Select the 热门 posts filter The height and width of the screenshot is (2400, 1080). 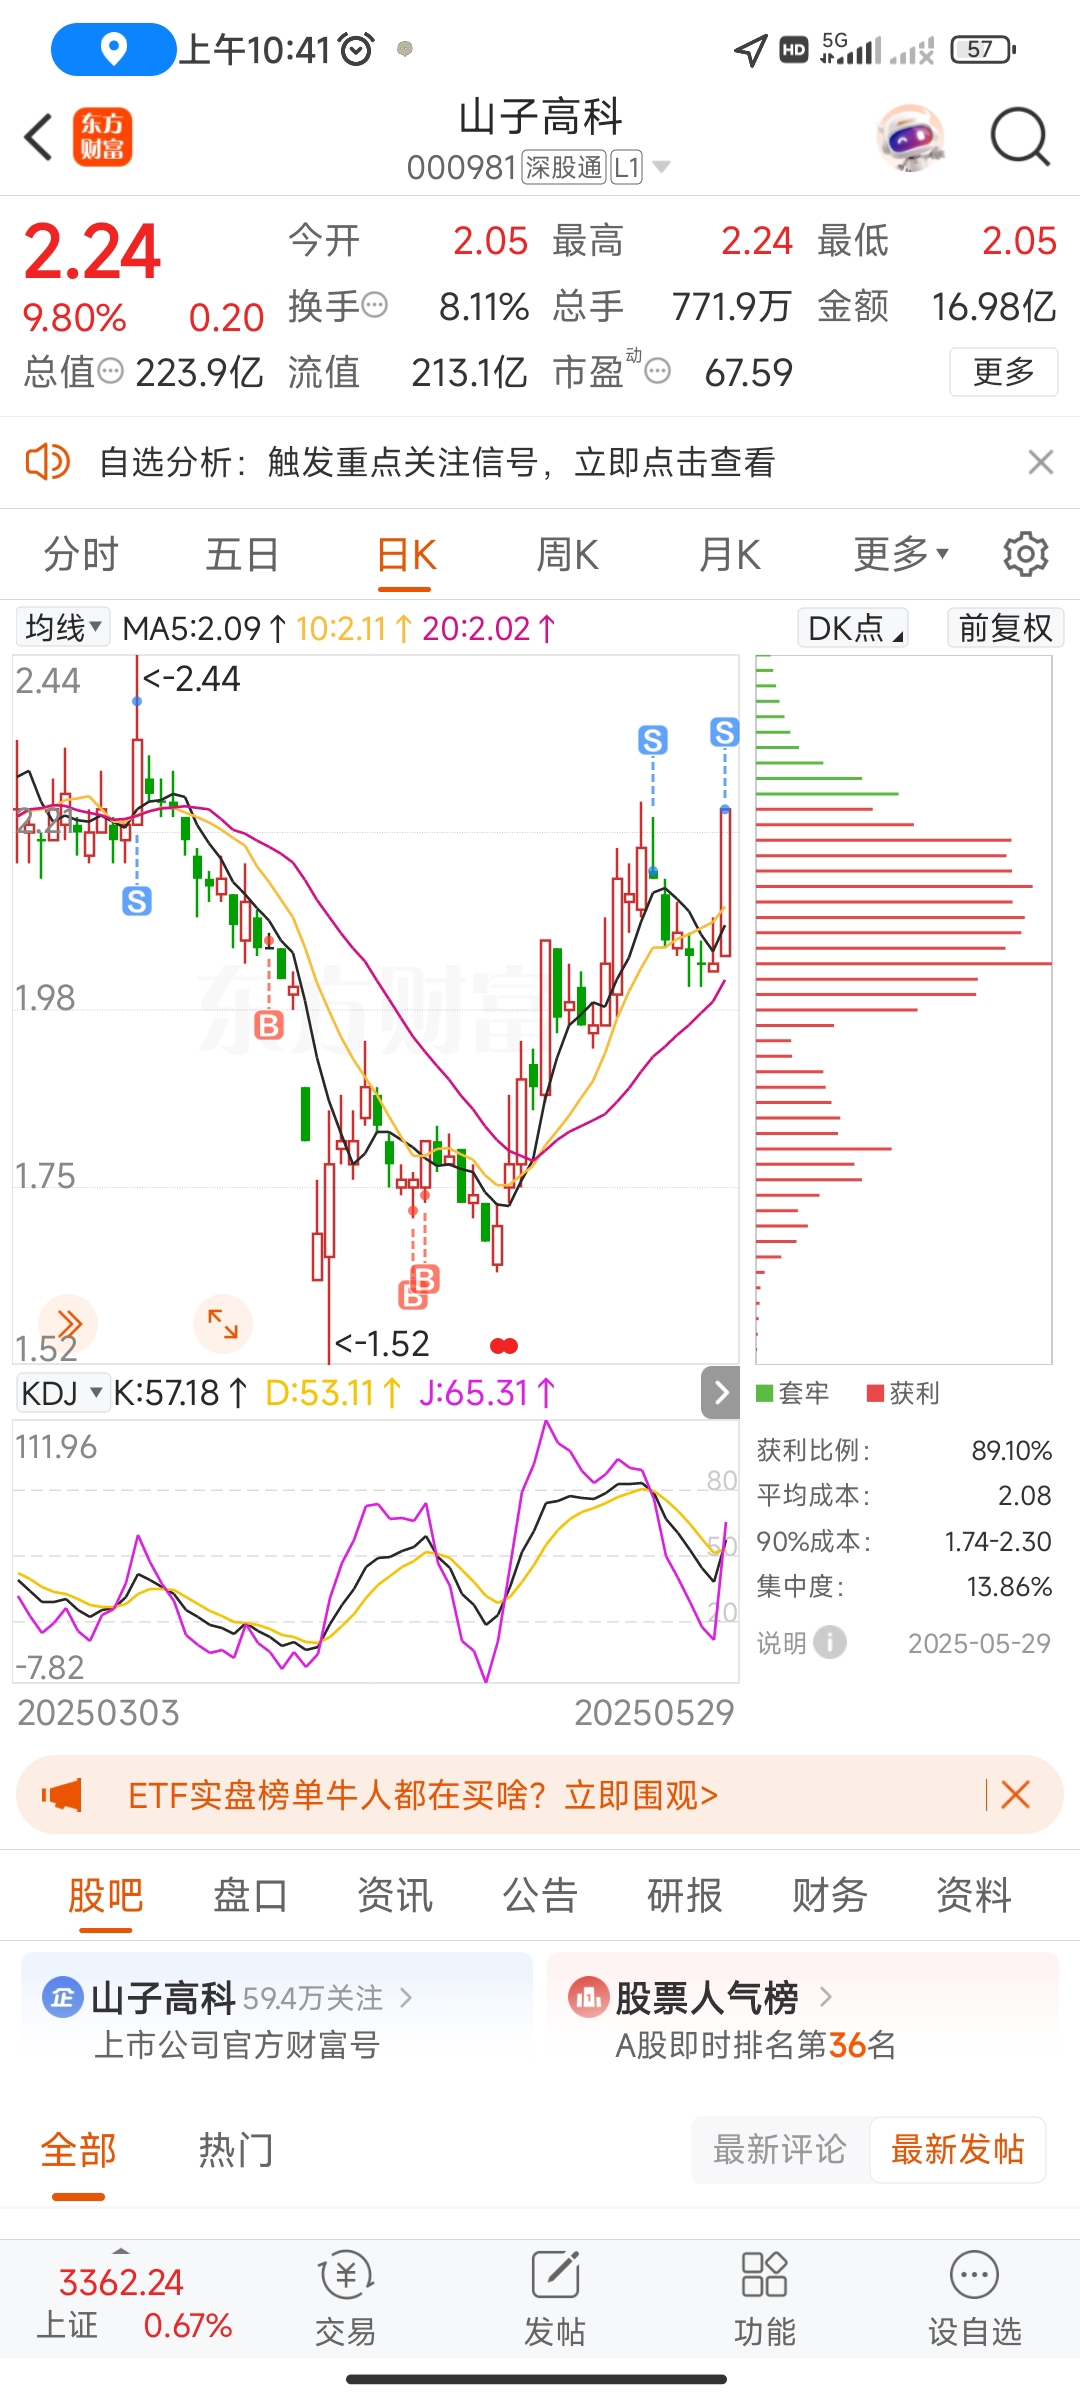coord(236,2149)
